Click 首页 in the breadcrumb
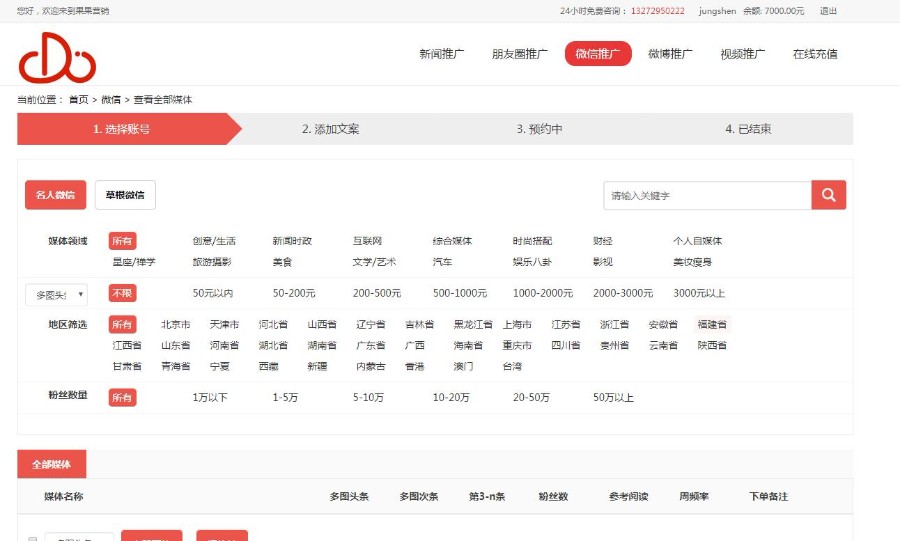This screenshot has height=541, width=900. [78, 100]
